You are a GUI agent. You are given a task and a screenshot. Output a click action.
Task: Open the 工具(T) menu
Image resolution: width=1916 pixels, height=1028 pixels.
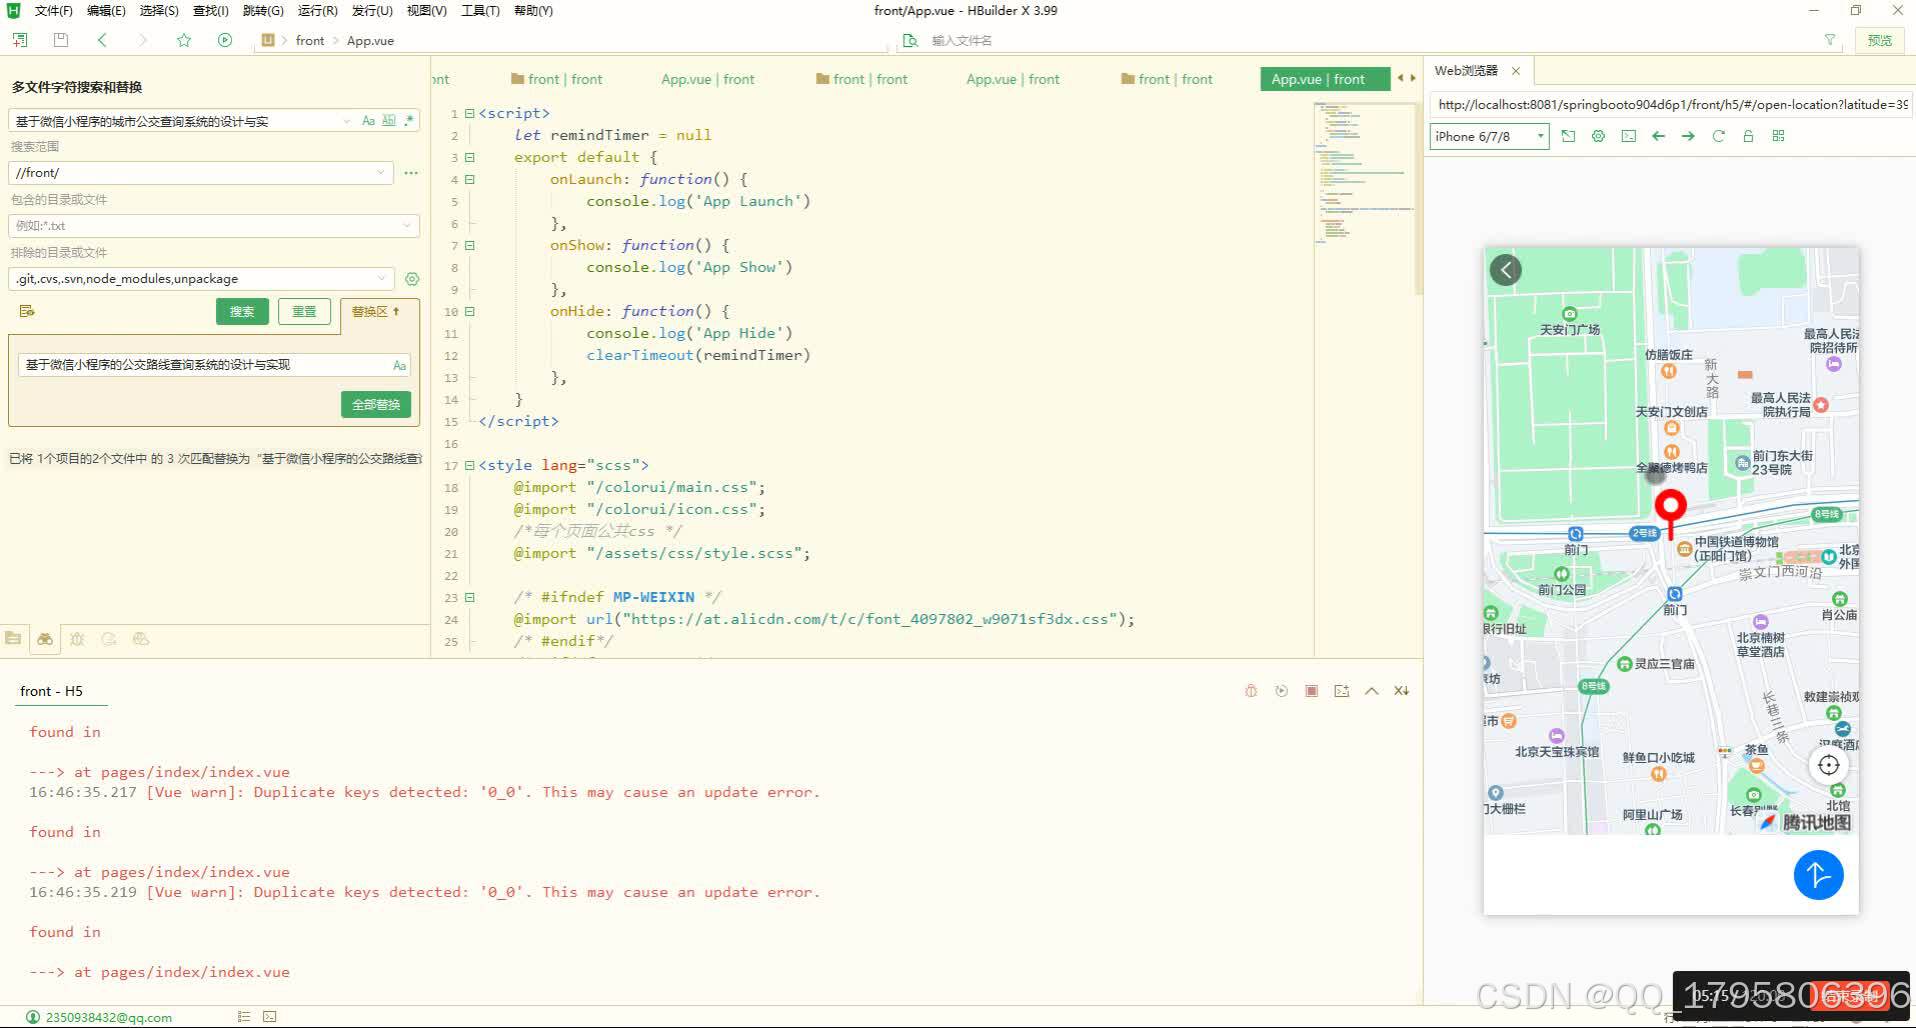click(x=480, y=11)
